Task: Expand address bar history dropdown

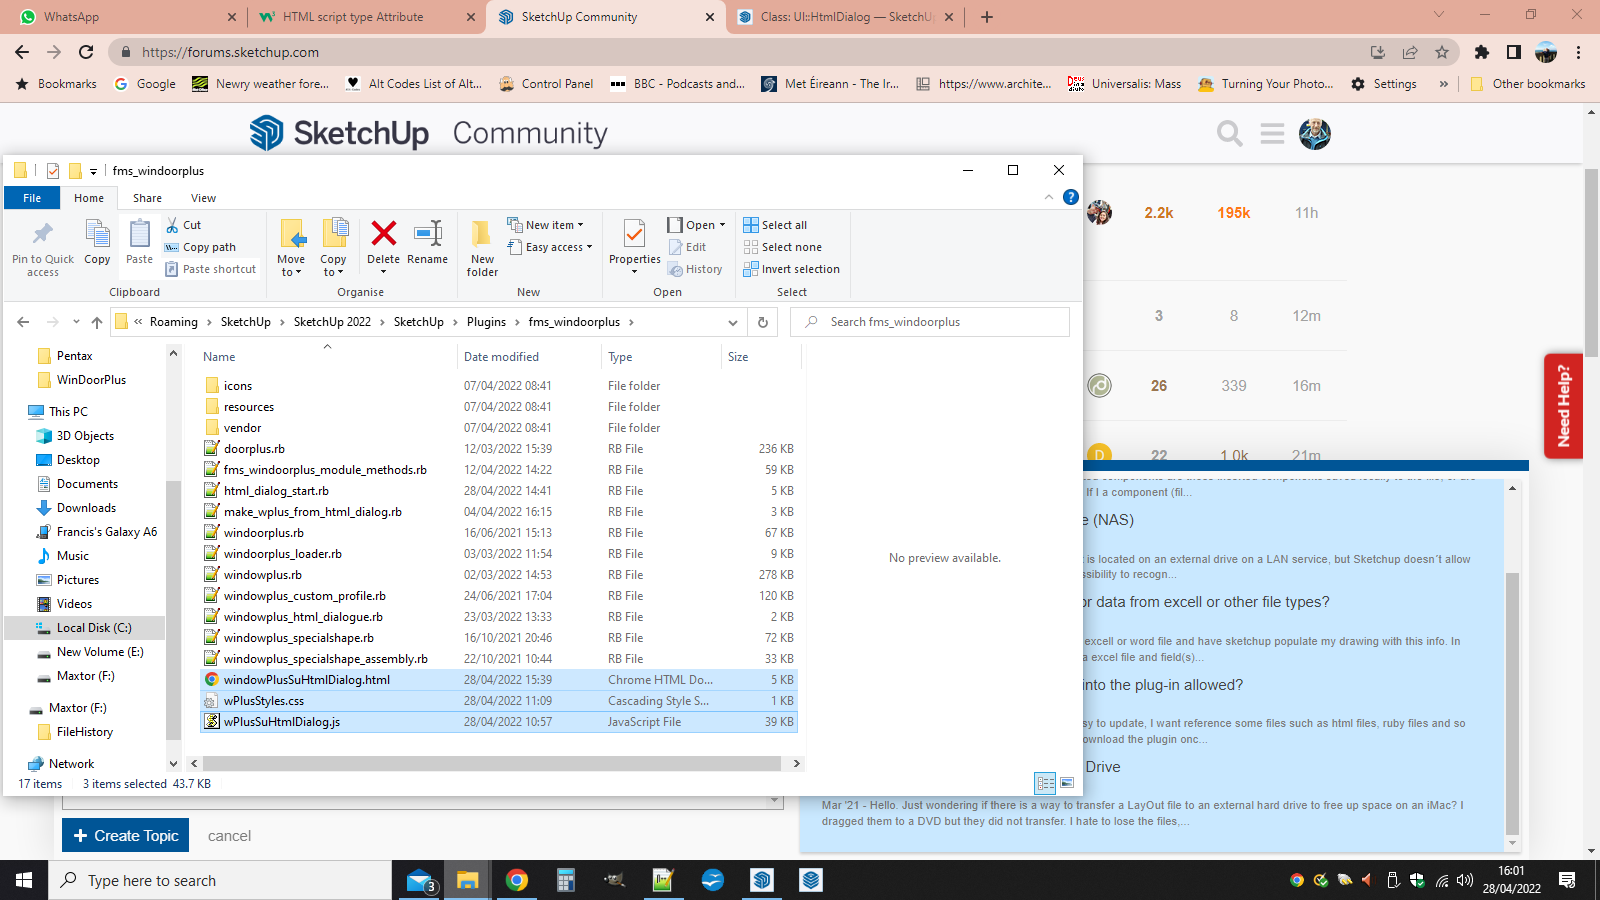Action: coord(733,322)
